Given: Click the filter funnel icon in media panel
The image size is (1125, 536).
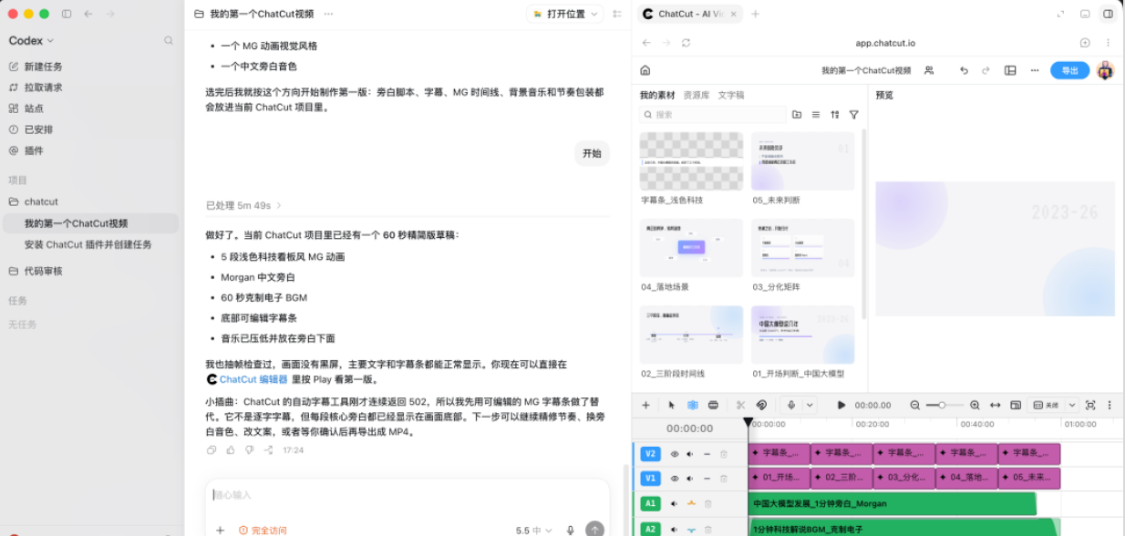Looking at the screenshot, I should pos(854,114).
